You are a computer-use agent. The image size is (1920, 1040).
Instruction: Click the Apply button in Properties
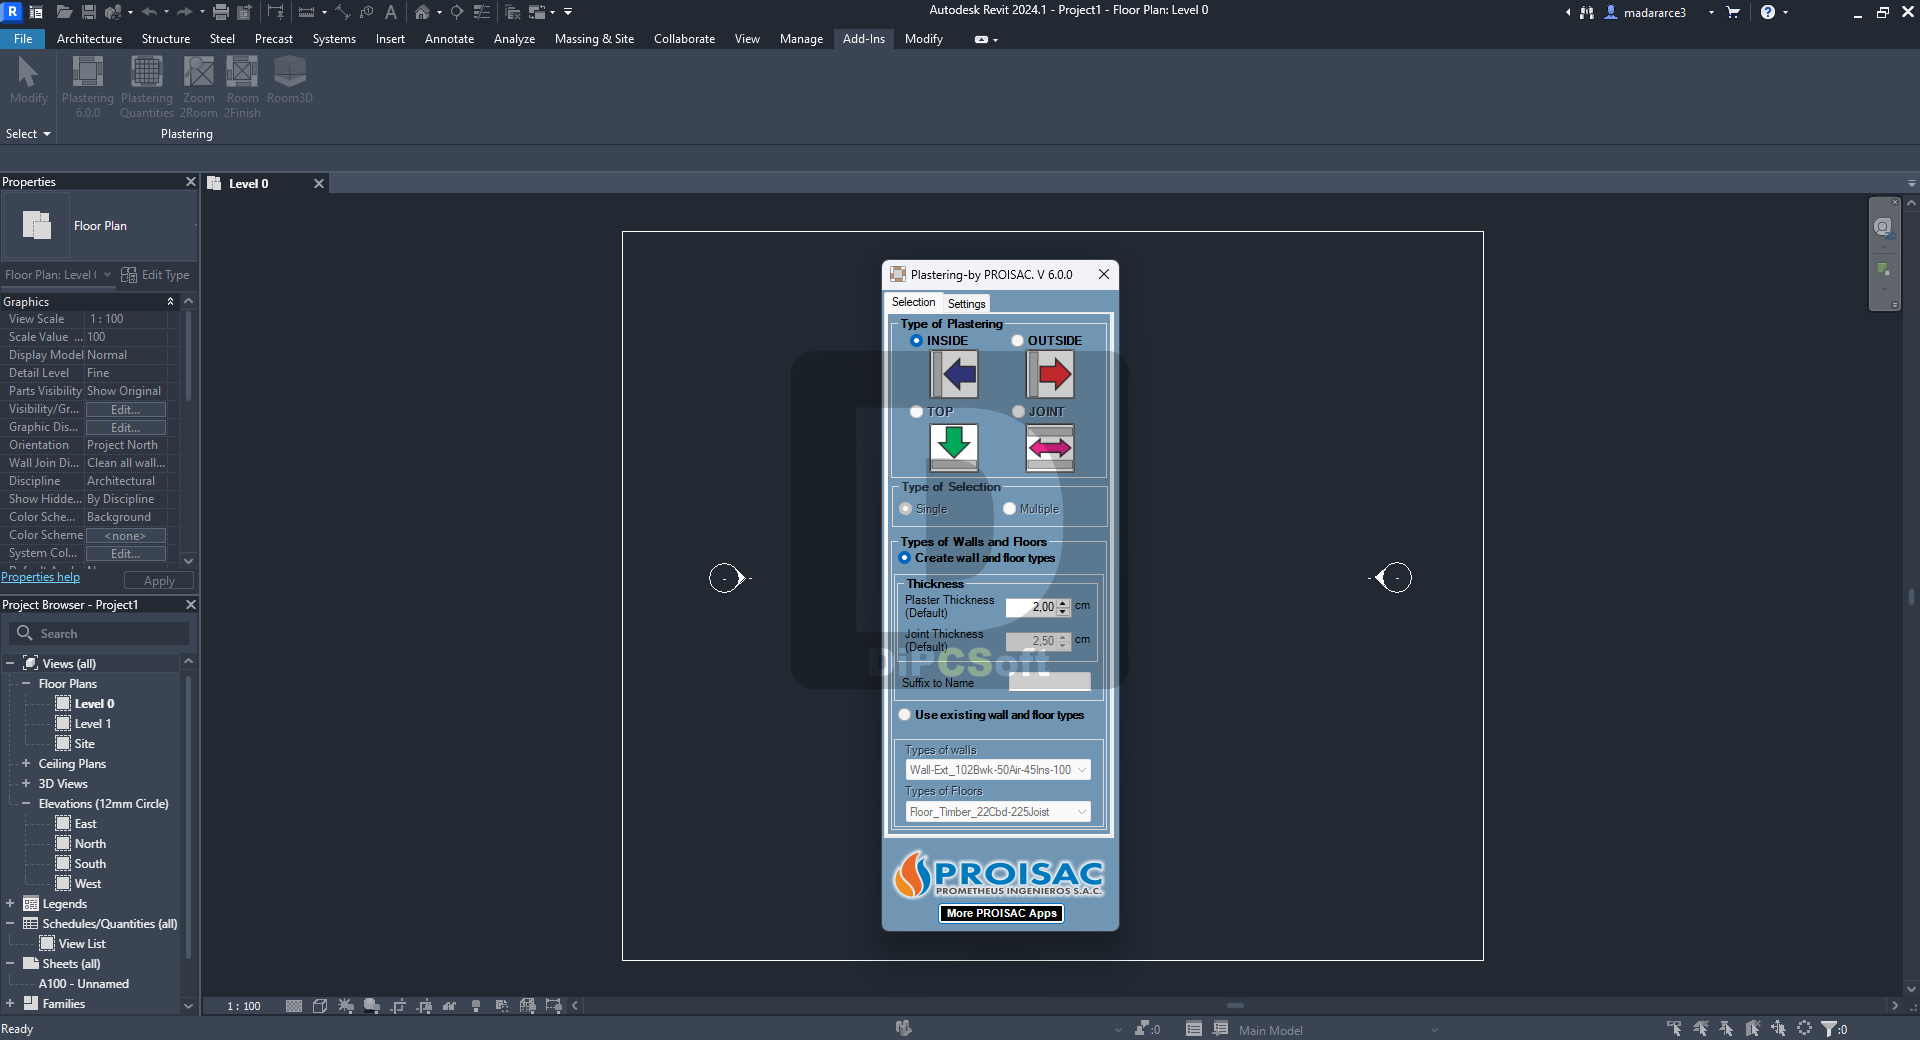tap(159, 581)
